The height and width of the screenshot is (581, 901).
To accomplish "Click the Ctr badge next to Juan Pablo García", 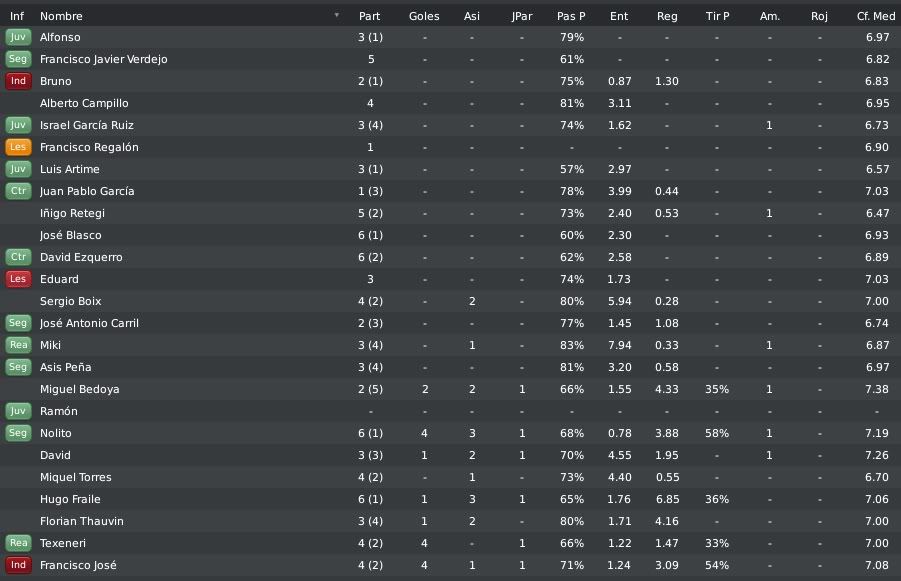I will 18,191.
